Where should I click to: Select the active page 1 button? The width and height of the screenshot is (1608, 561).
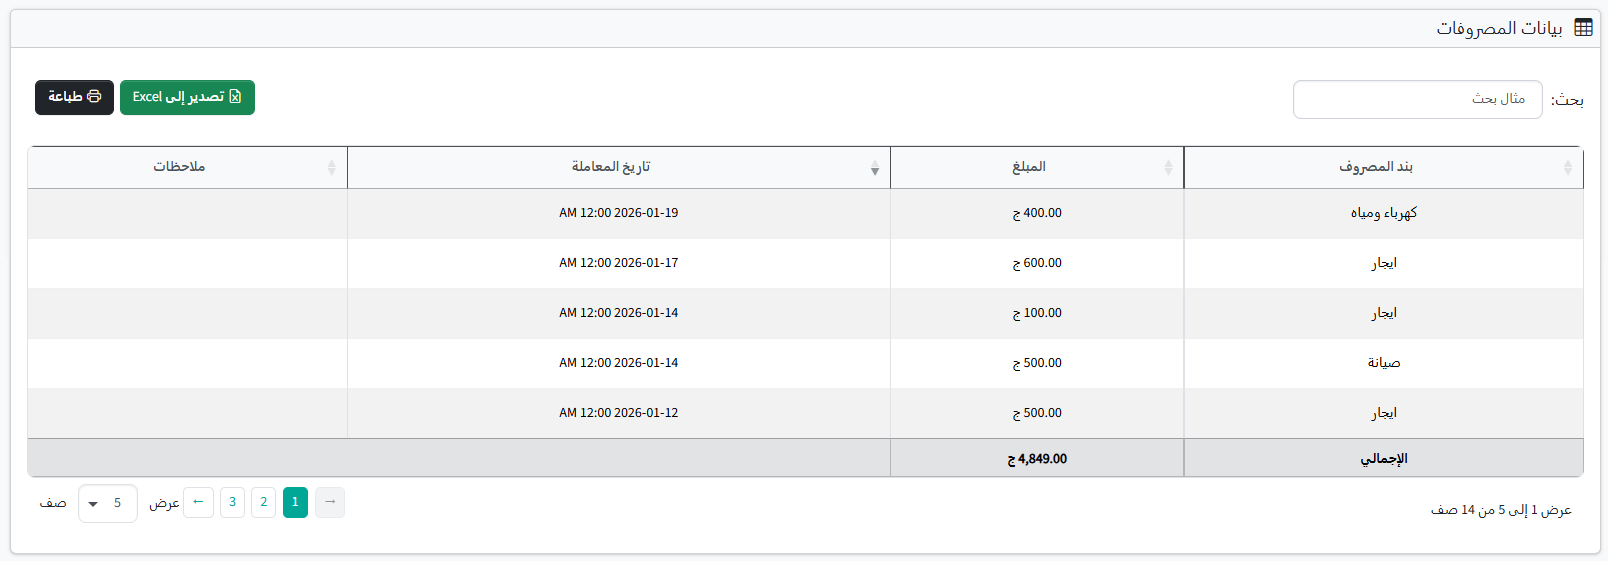[295, 502]
